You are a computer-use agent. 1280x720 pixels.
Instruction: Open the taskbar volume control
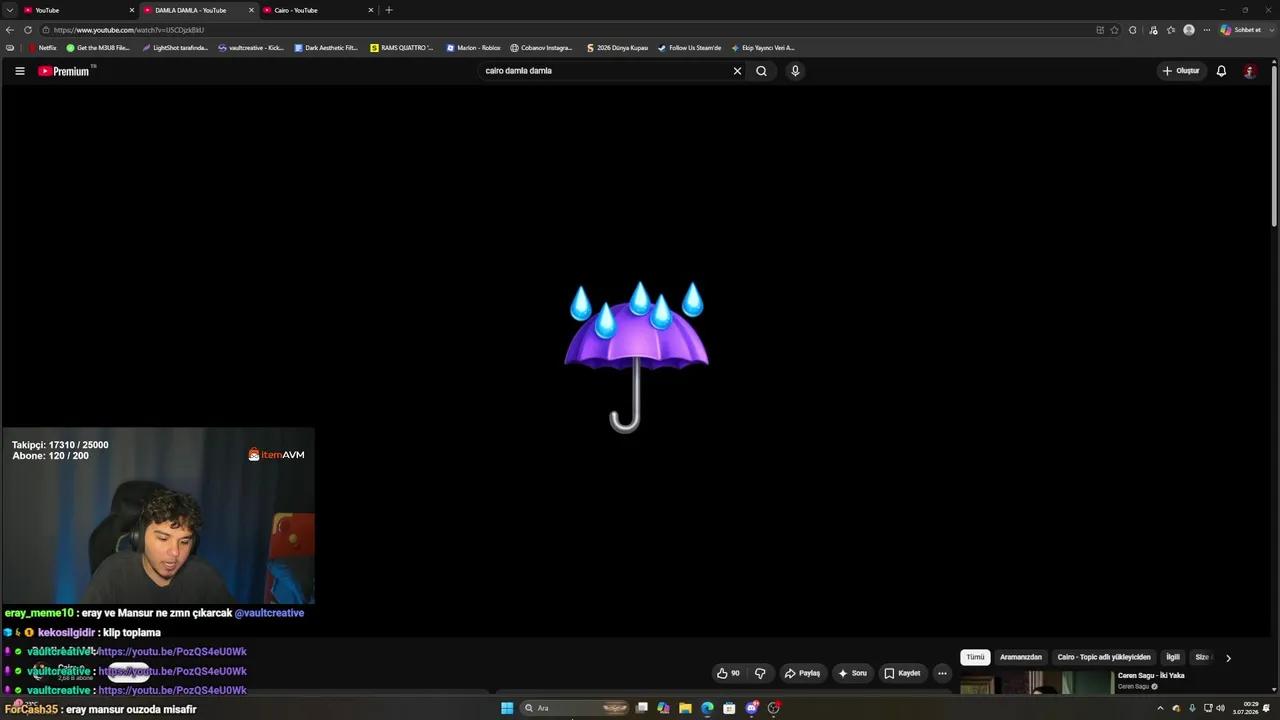point(1220,708)
